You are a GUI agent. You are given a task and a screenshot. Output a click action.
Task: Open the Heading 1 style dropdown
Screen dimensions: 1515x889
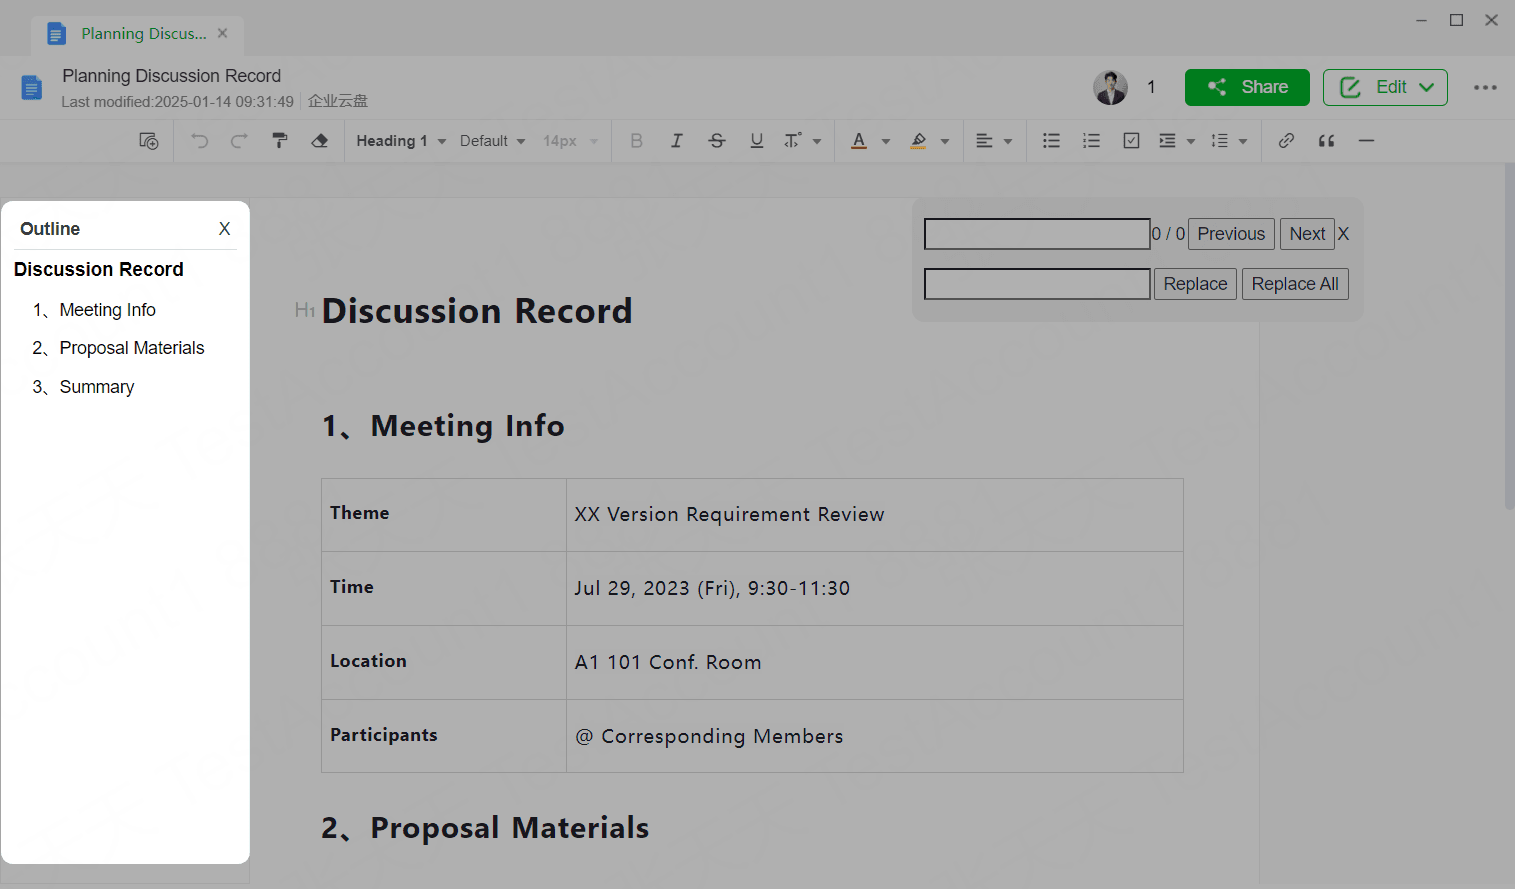(401, 141)
